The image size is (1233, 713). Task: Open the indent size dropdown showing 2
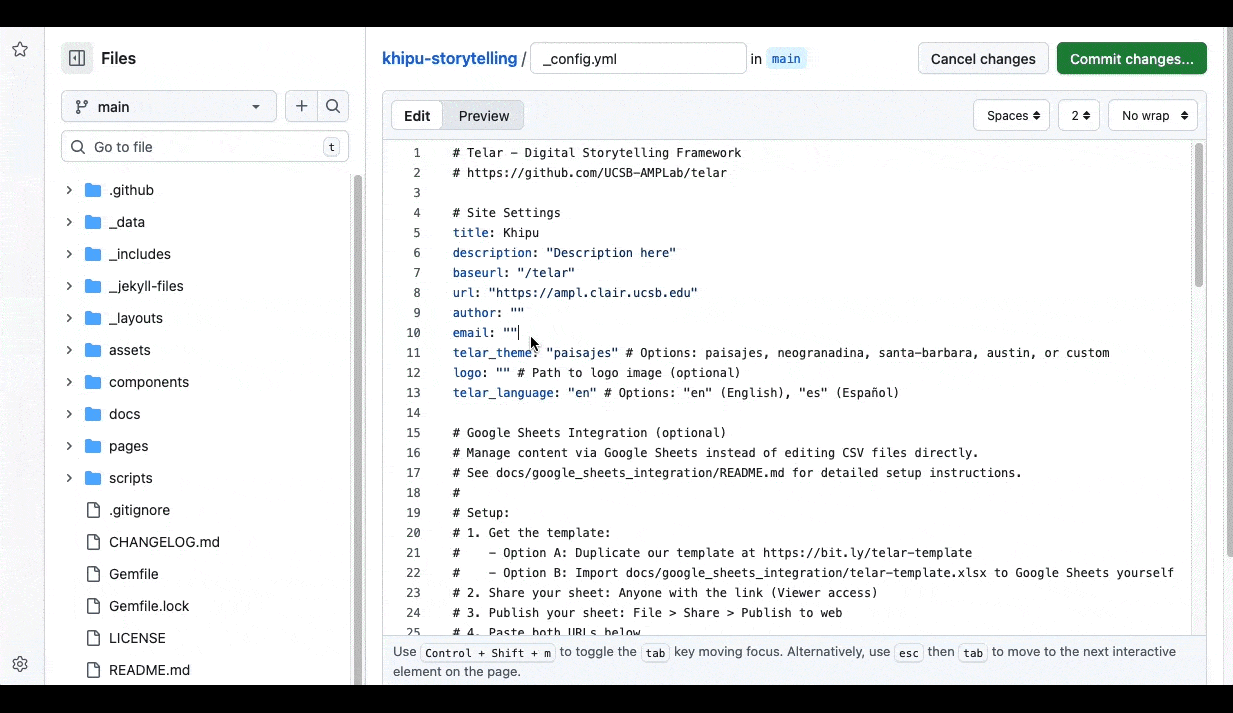[x=1078, y=115]
